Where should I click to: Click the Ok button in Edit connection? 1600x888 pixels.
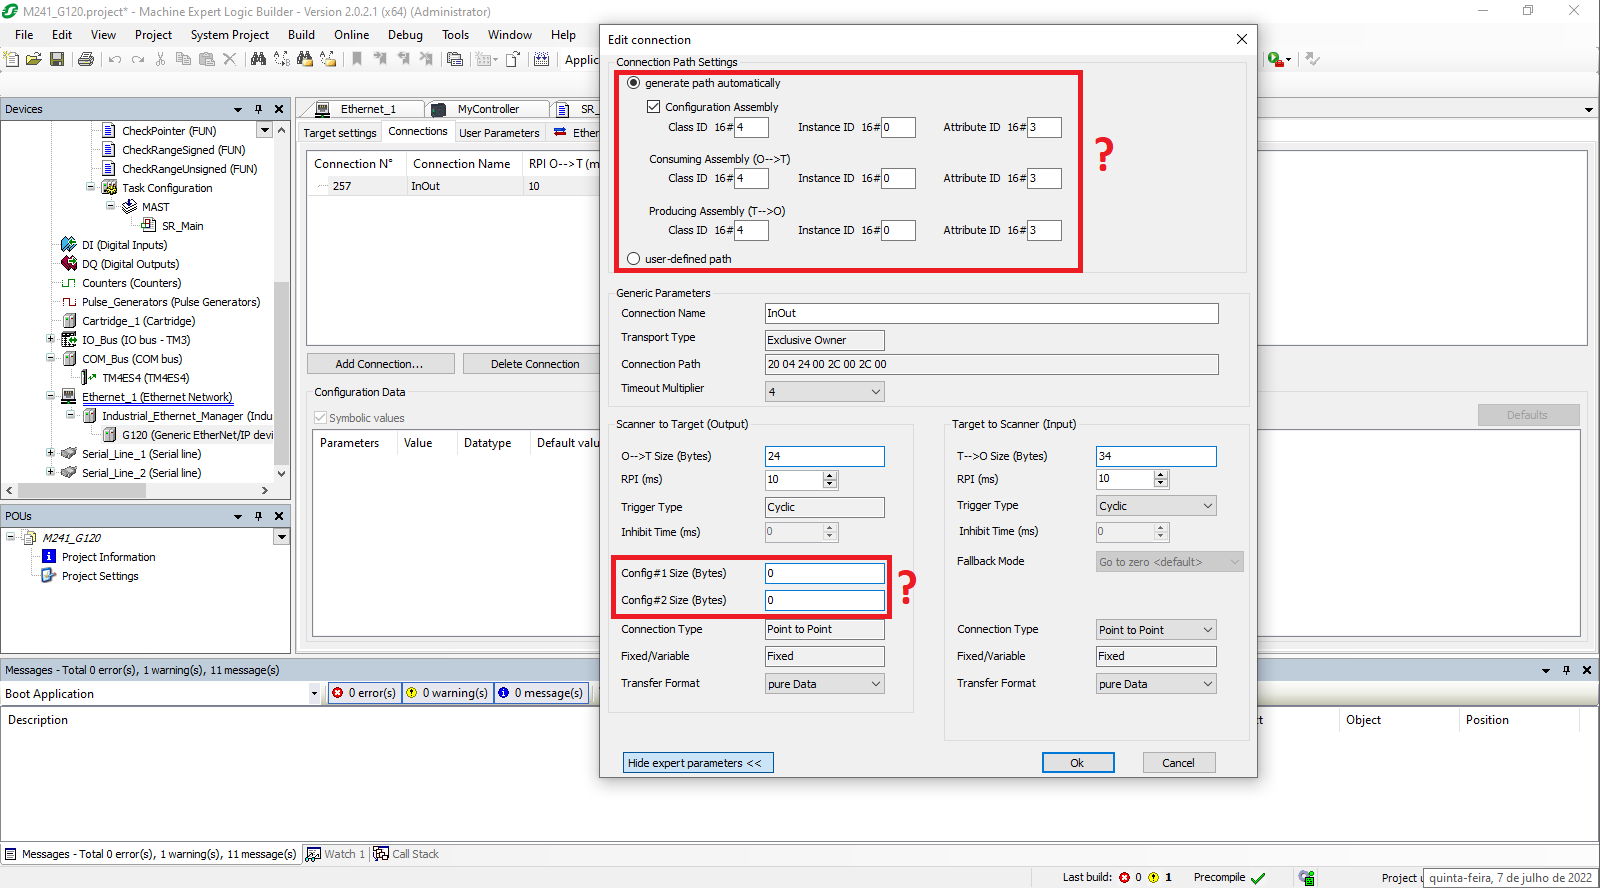click(x=1077, y=763)
